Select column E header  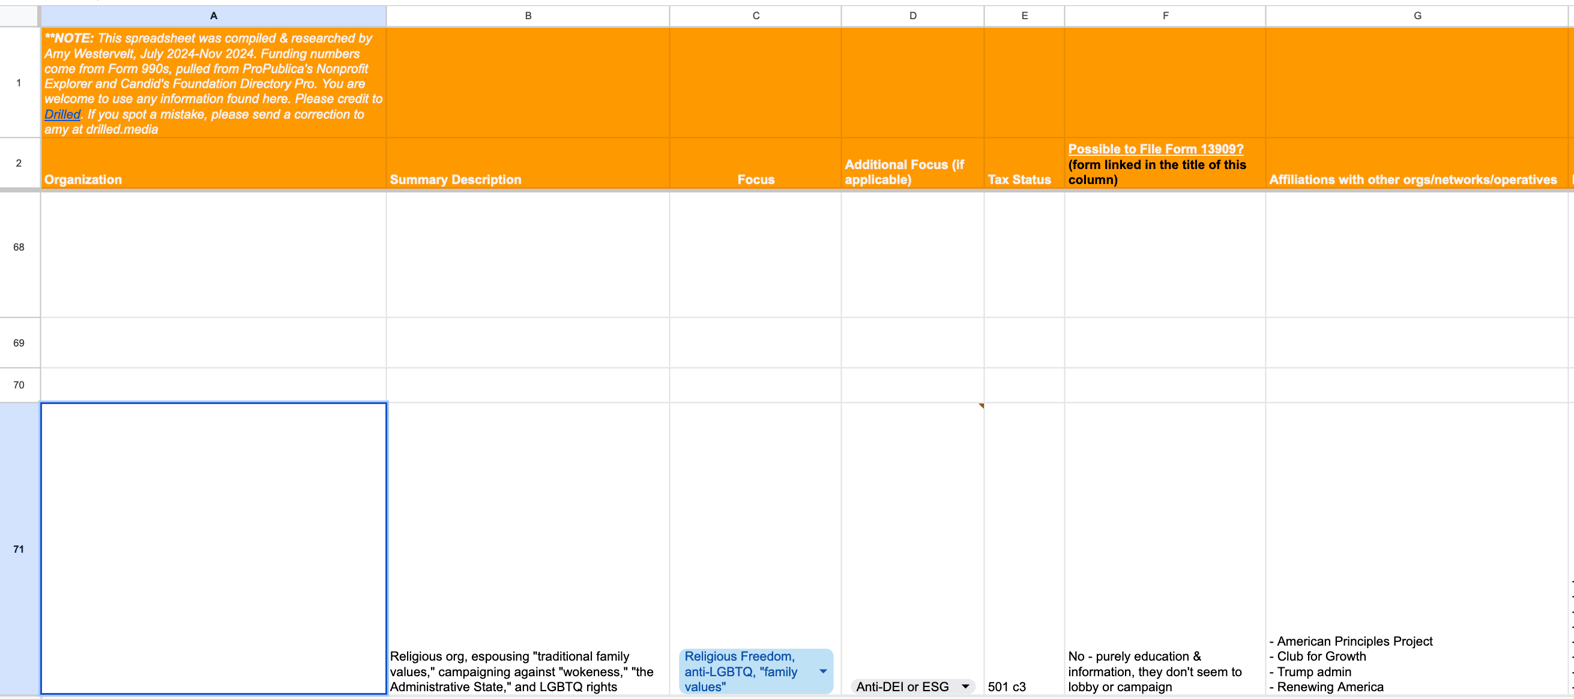click(1024, 16)
